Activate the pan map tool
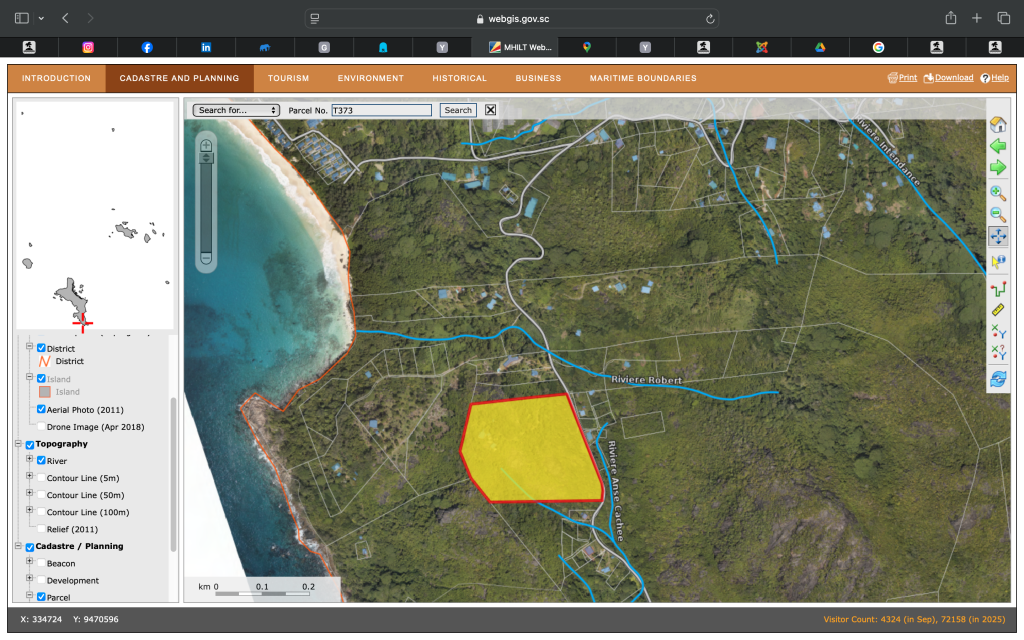The image size is (1024, 640). pyautogui.click(x=997, y=236)
